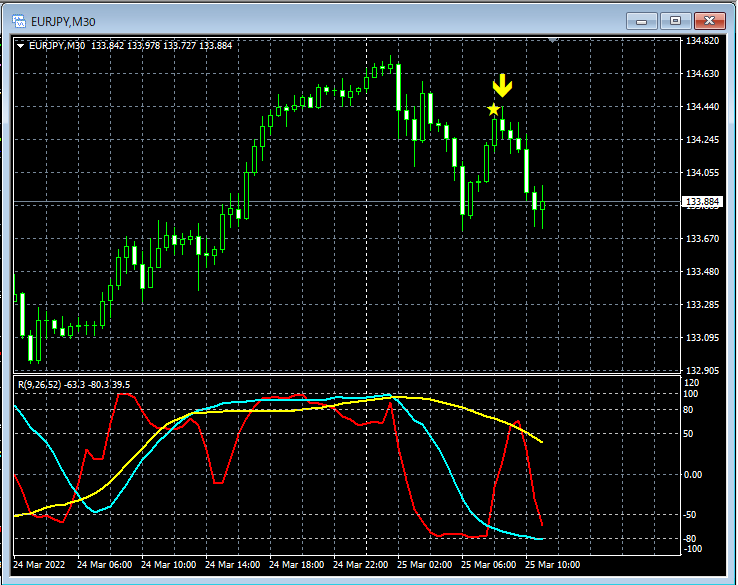Click the EURJPY chart window icon

19,21
